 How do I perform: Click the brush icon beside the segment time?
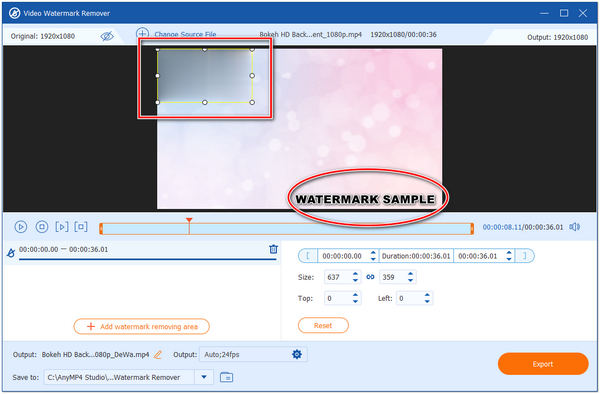[x=11, y=252]
